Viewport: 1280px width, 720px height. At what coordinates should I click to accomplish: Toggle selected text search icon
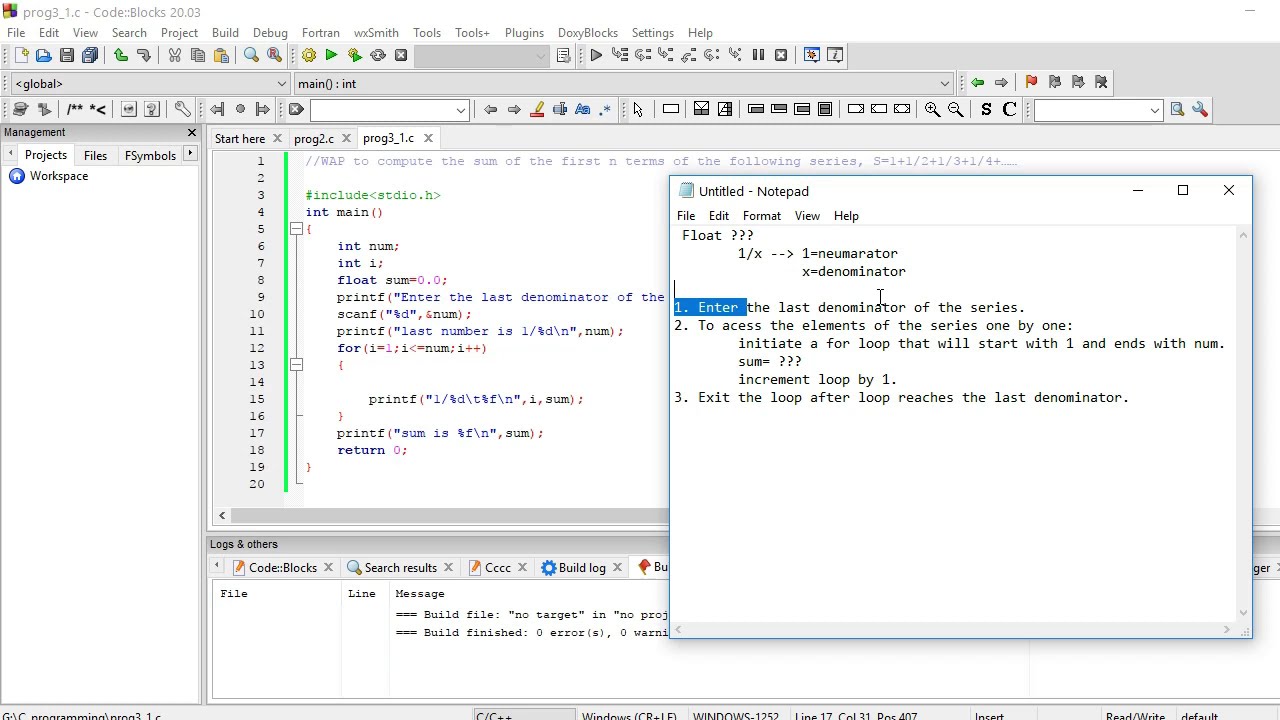pyautogui.click(x=560, y=110)
